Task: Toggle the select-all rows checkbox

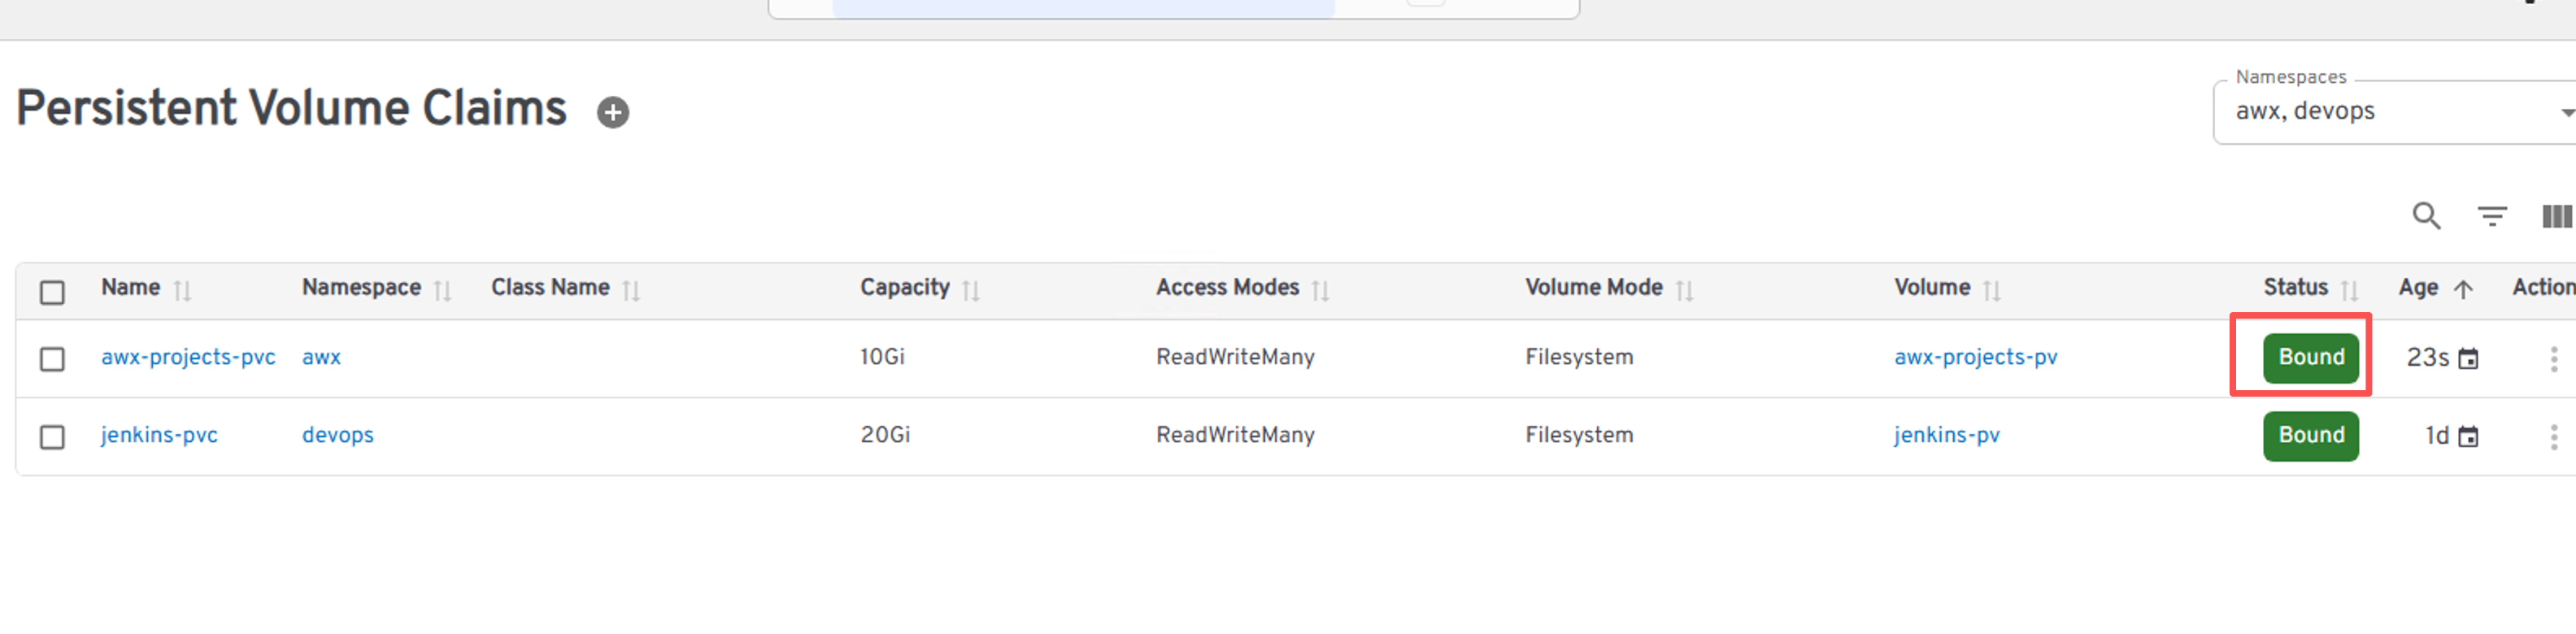Action: point(52,292)
